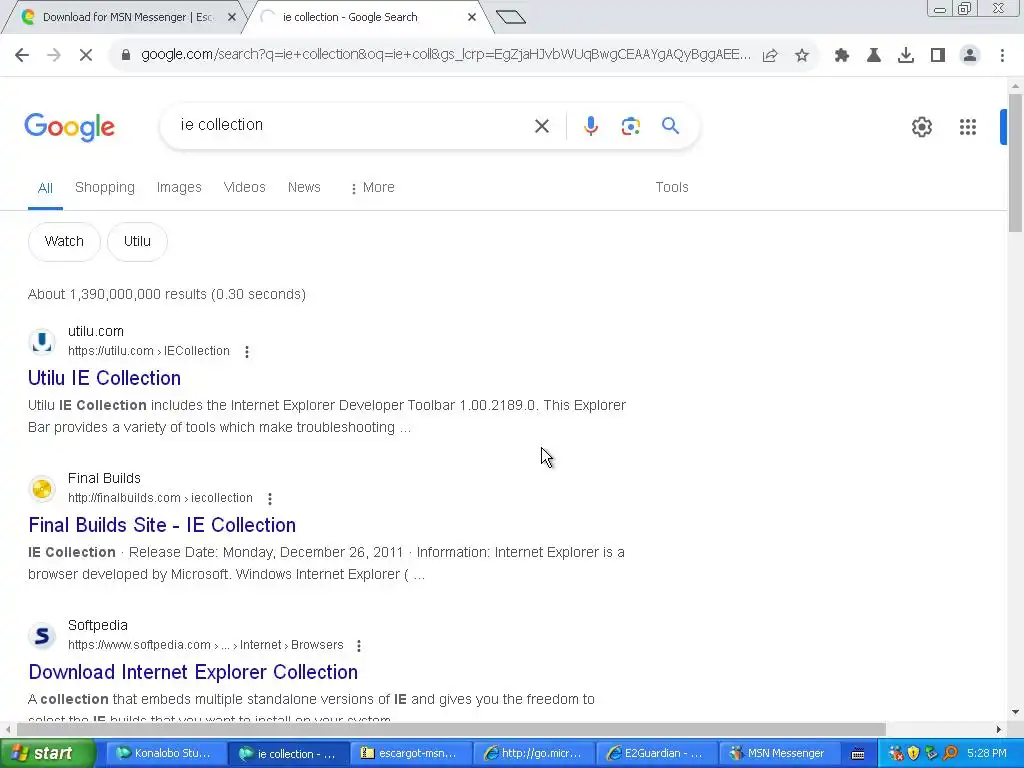Go to Google homepage via logo

click(69, 127)
